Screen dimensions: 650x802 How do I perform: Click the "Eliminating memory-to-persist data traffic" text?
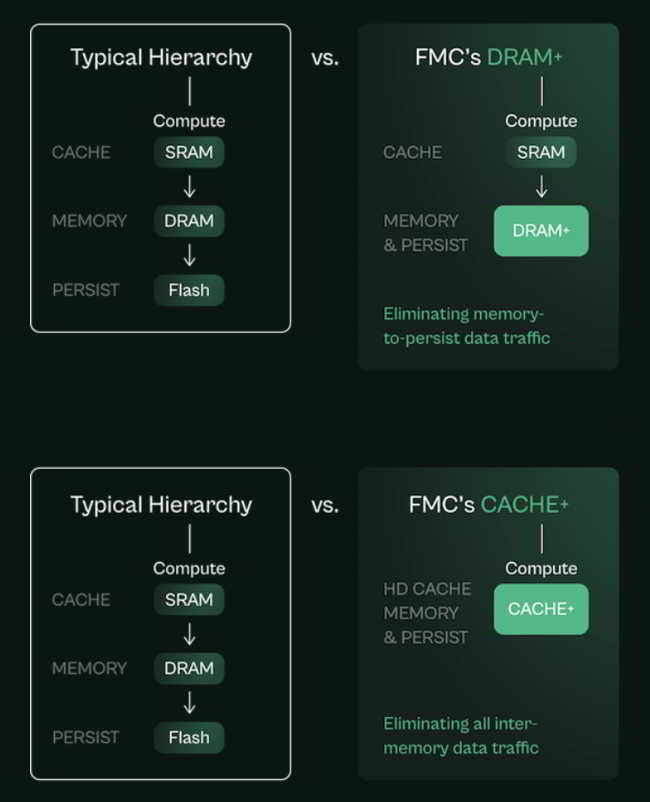coord(466,326)
